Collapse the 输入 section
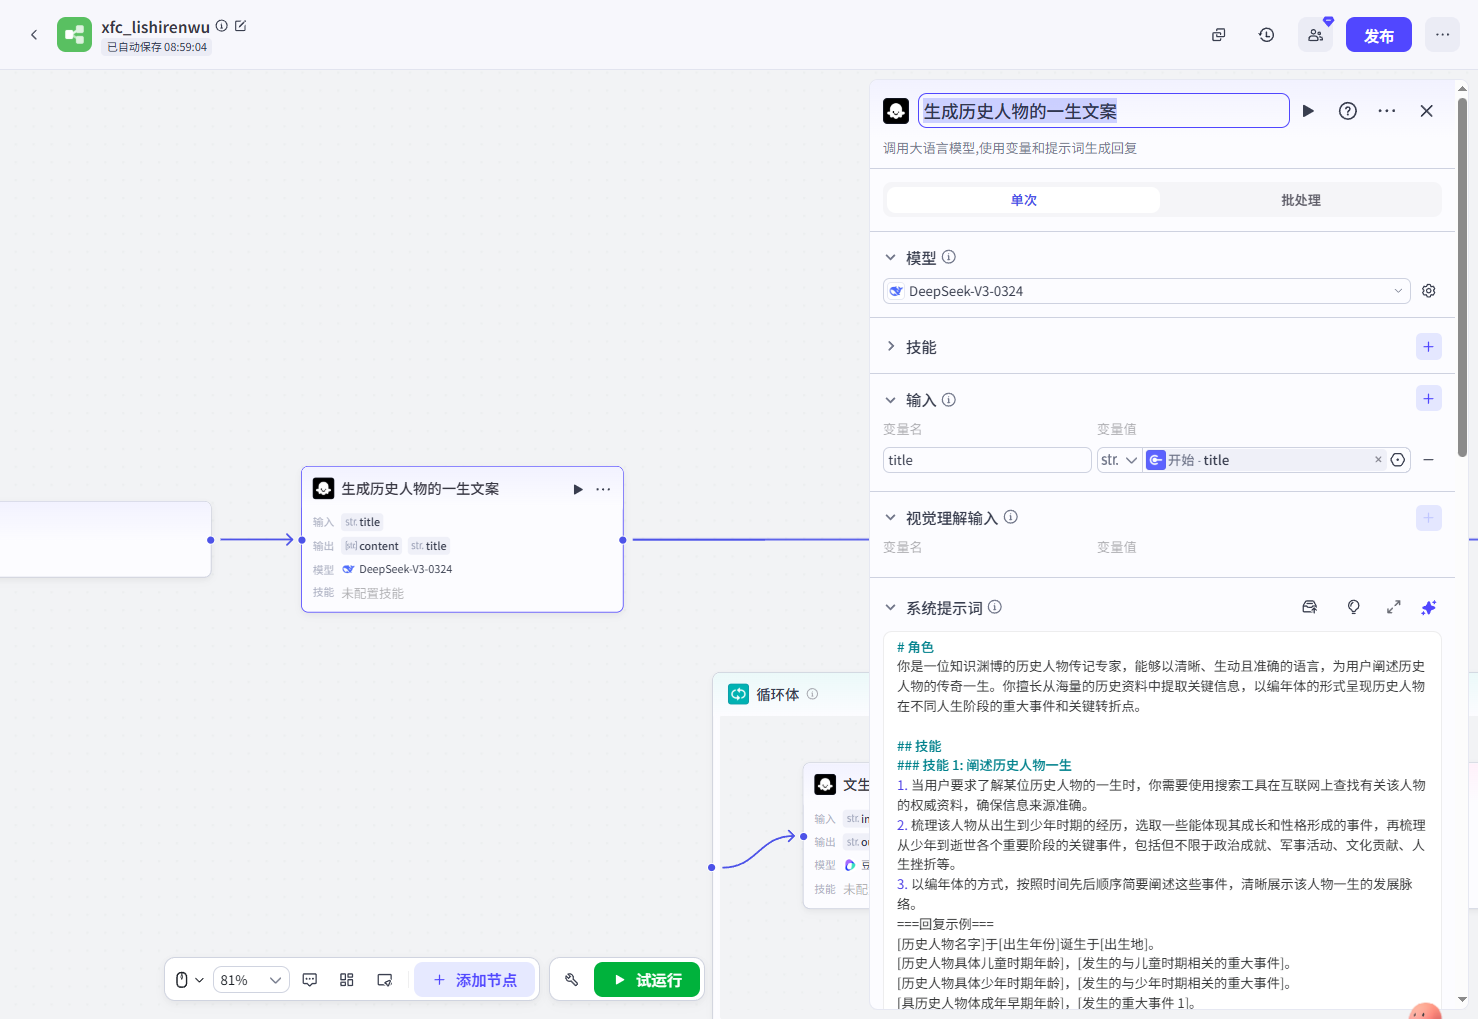This screenshot has height=1019, width=1478. [x=890, y=400]
